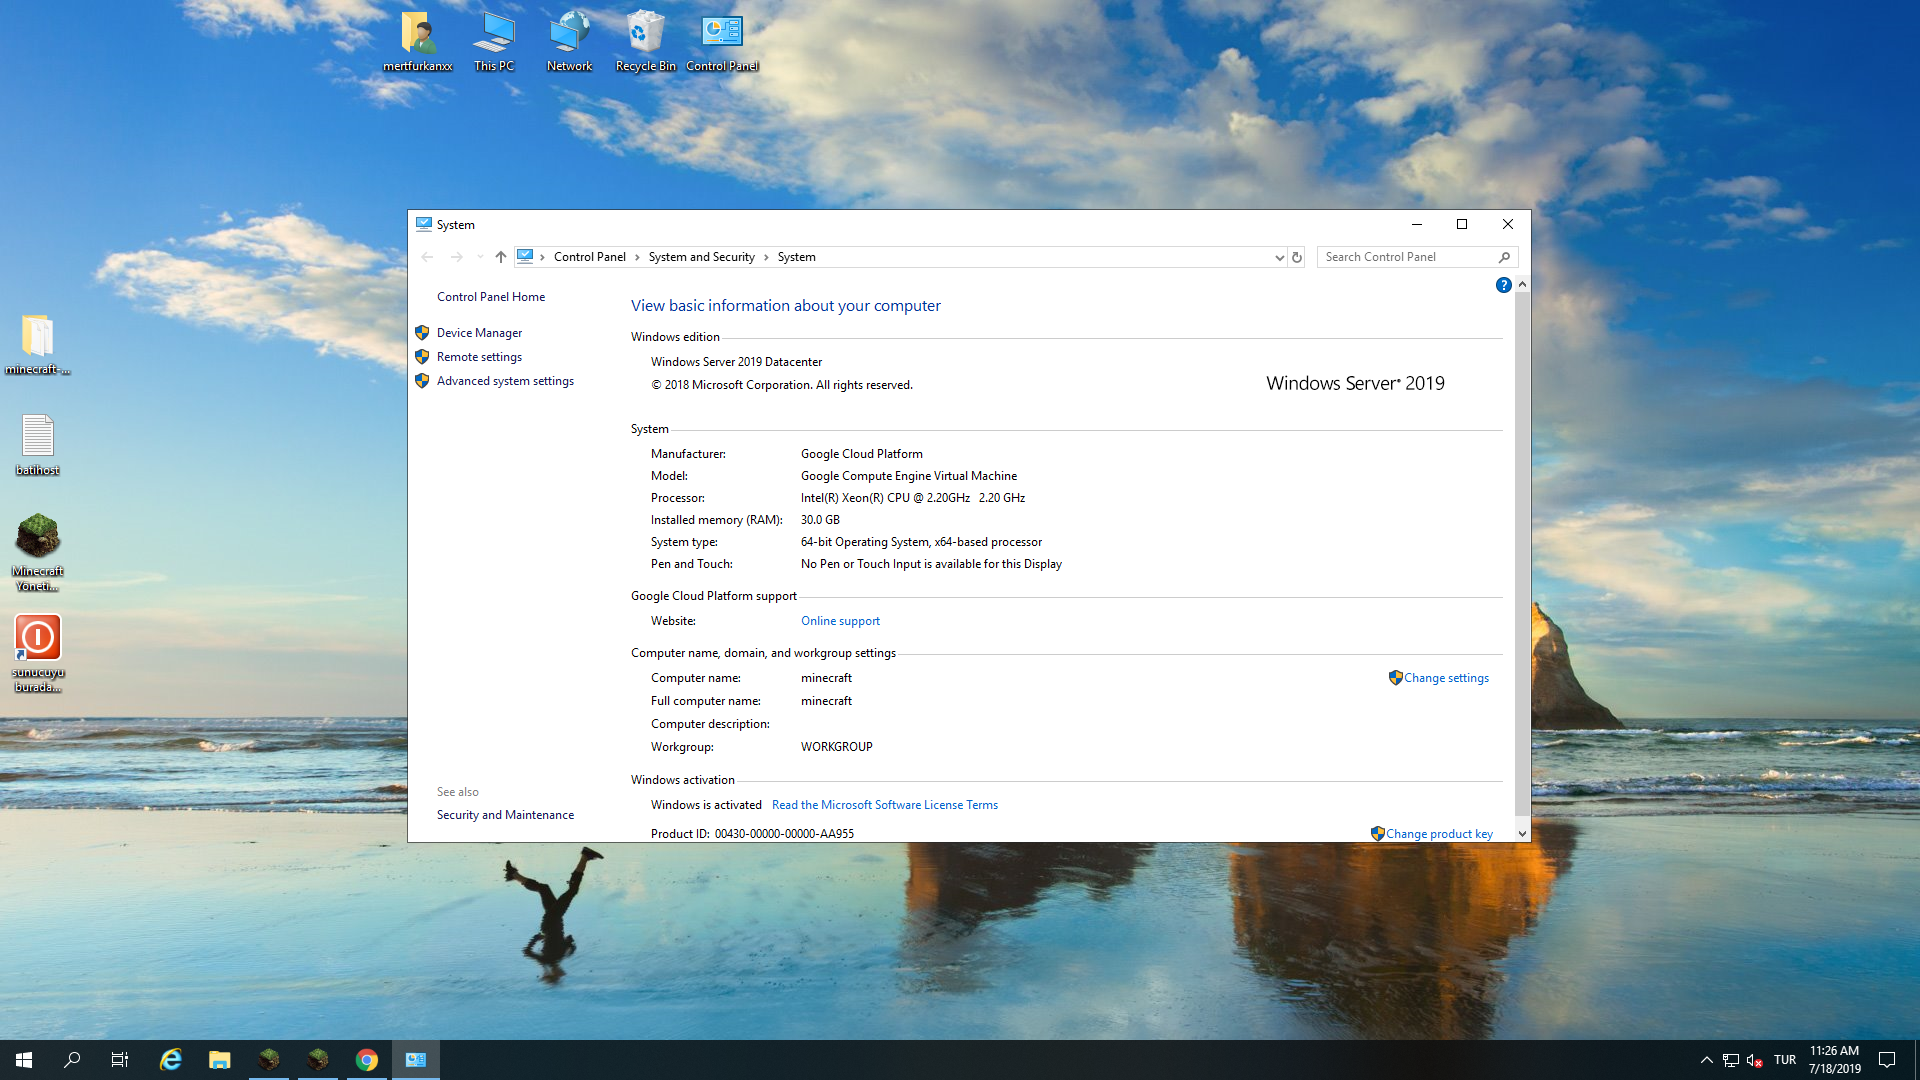
Task: Open address bar history dropdown
Action: click(x=1279, y=257)
